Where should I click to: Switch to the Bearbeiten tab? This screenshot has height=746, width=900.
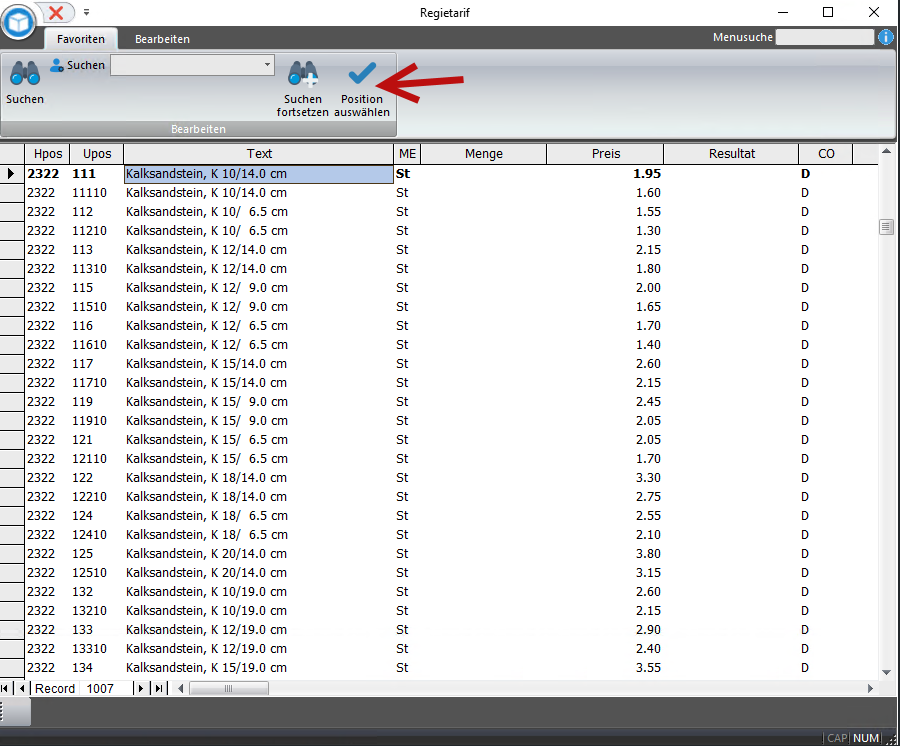162,39
